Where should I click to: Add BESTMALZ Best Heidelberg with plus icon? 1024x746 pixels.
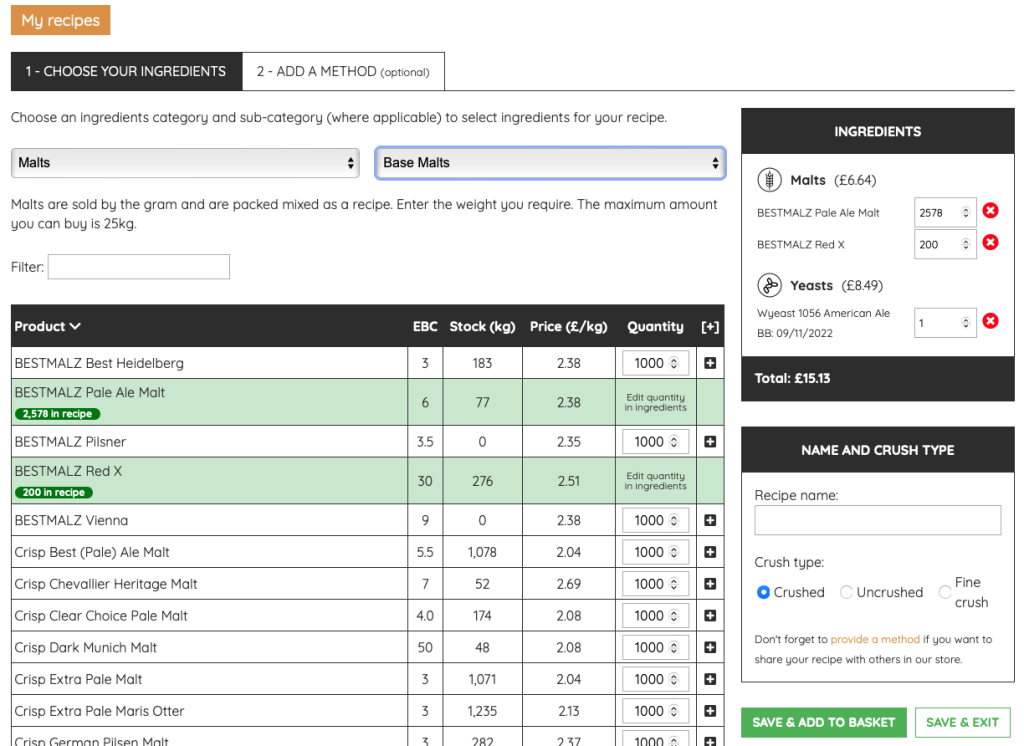710,363
